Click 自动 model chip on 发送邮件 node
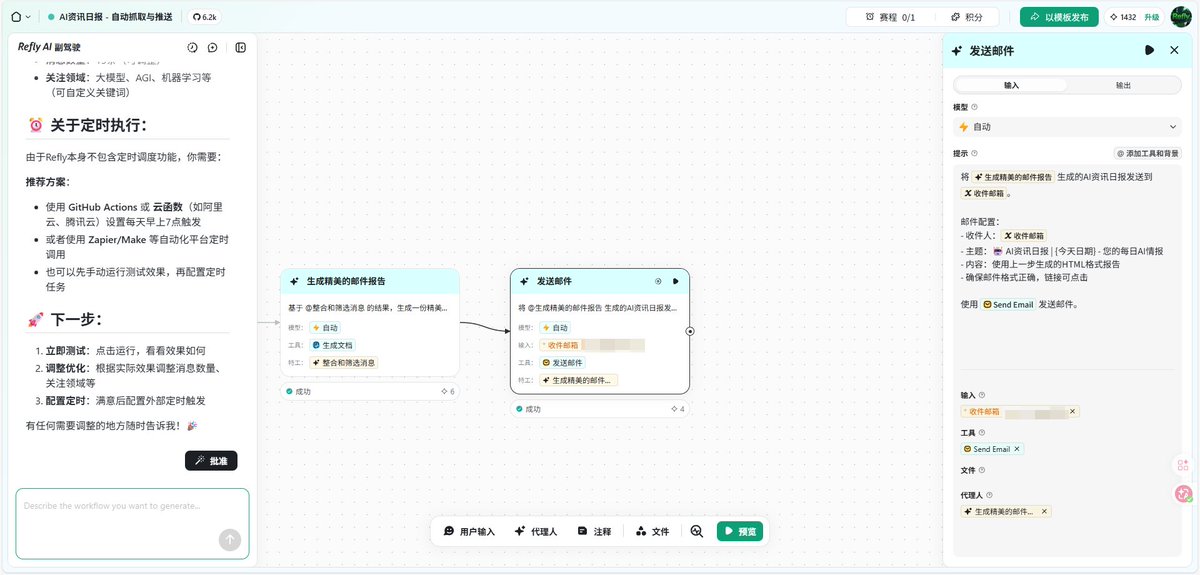Viewport: 1200px width, 575px height. coord(555,327)
